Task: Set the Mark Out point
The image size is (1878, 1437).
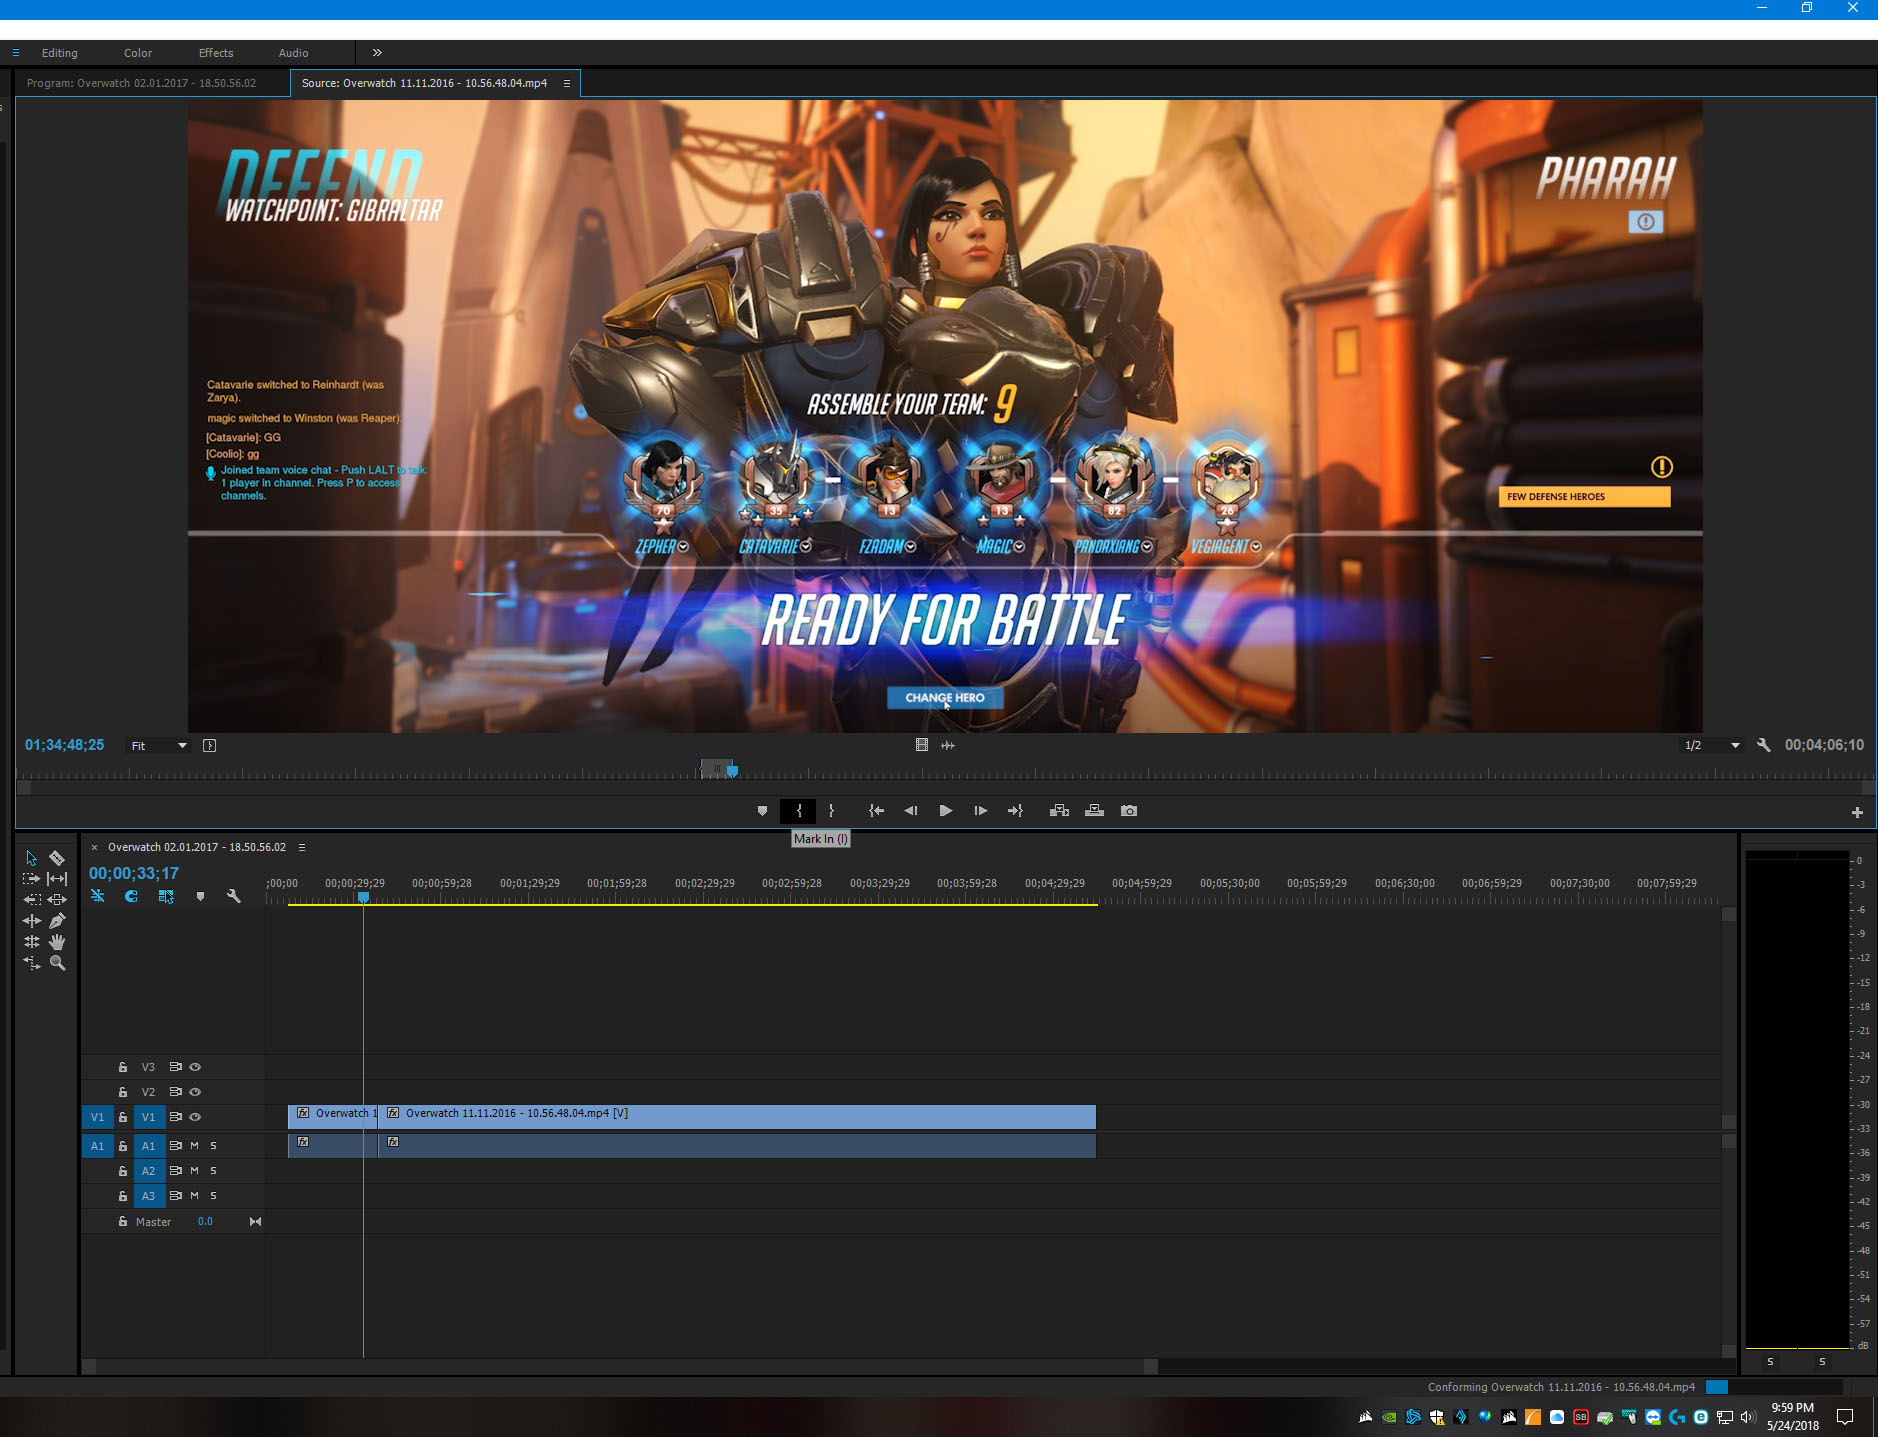Action: click(831, 811)
